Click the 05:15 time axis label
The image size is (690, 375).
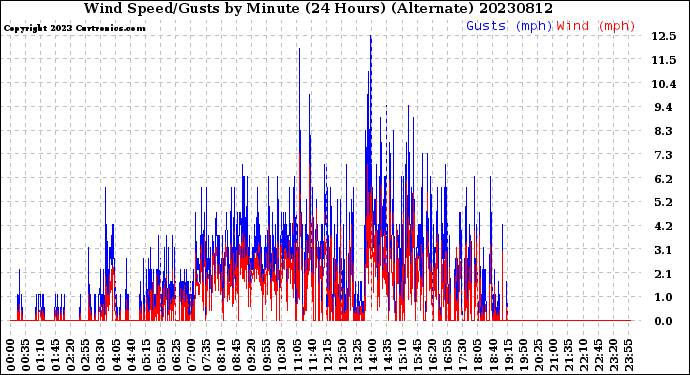(147, 355)
